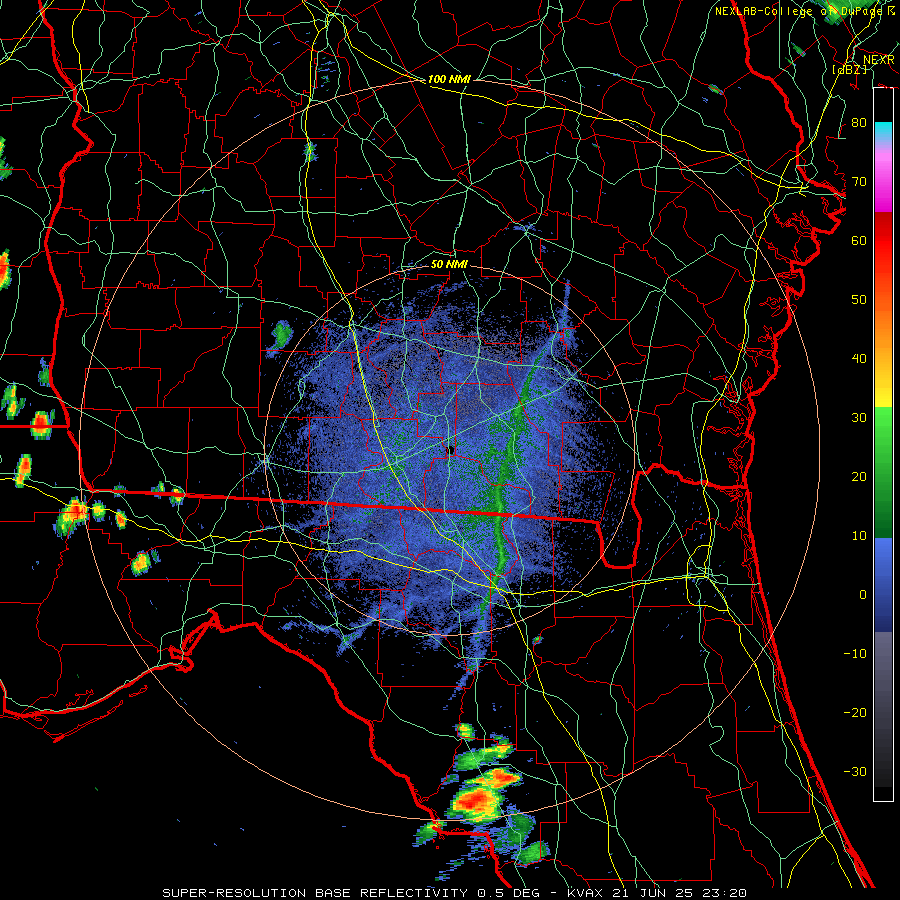
Task: Select the 20 value on the dBZ scale
Action: 859,477
